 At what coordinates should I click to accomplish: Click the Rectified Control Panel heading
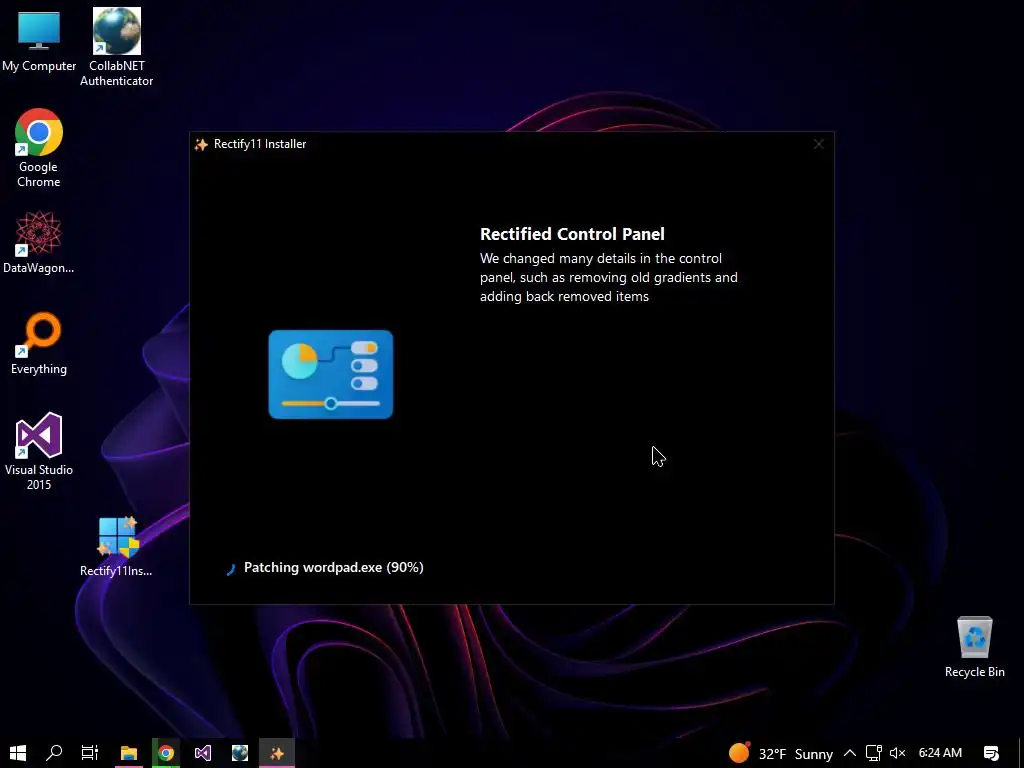[572, 234]
